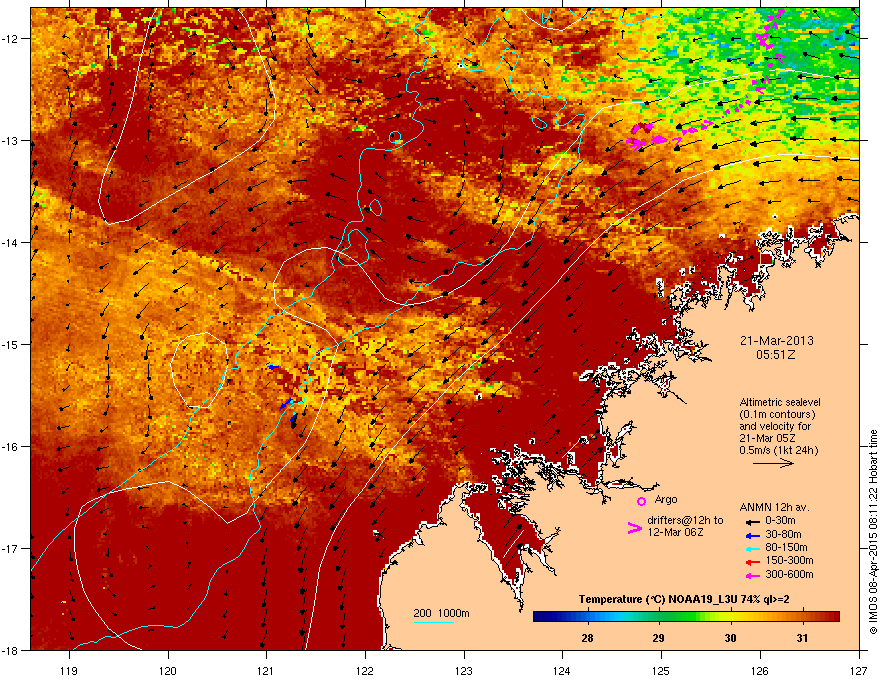Click the magenta drifters arrowhead legend symbol
This screenshot has width=880, height=680.
coord(634,528)
